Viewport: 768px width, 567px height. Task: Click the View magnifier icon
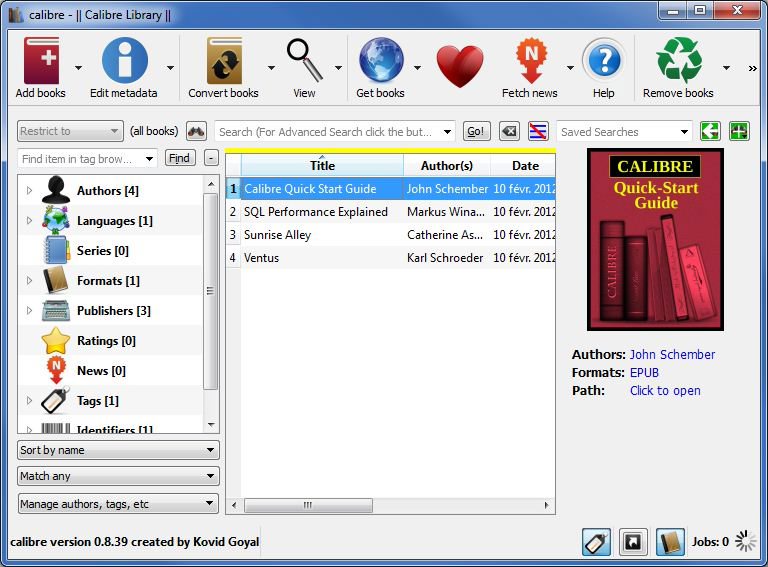click(x=304, y=61)
